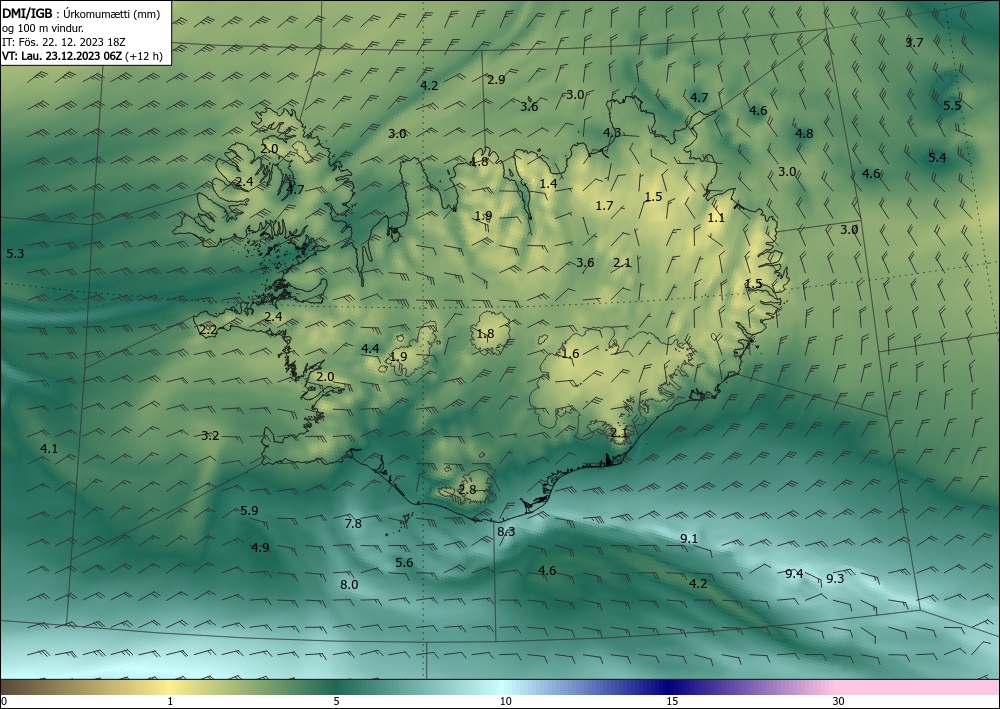Click the 30 label on the color scale
The width and height of the screenshot is (1000, 709).
click(x=839, y=702)
